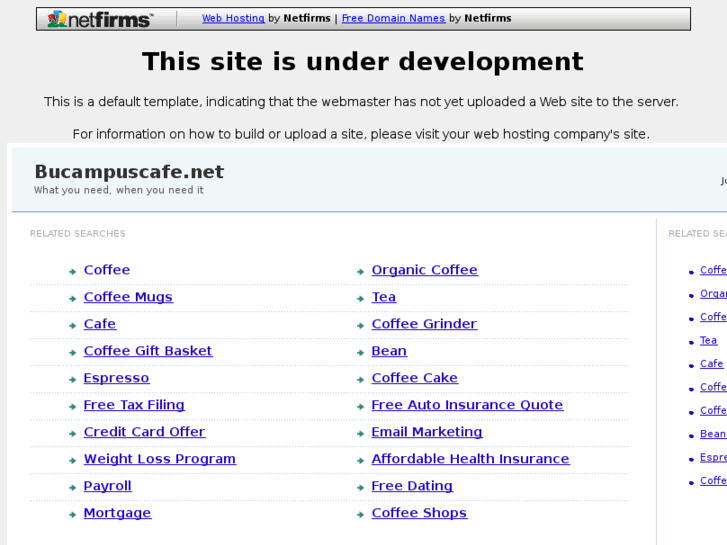Viewport: 727px width, 545px height.
Task: Click the arrow bullet beside Free Dating
Action: pyautogui.click(x=360, y=487)
